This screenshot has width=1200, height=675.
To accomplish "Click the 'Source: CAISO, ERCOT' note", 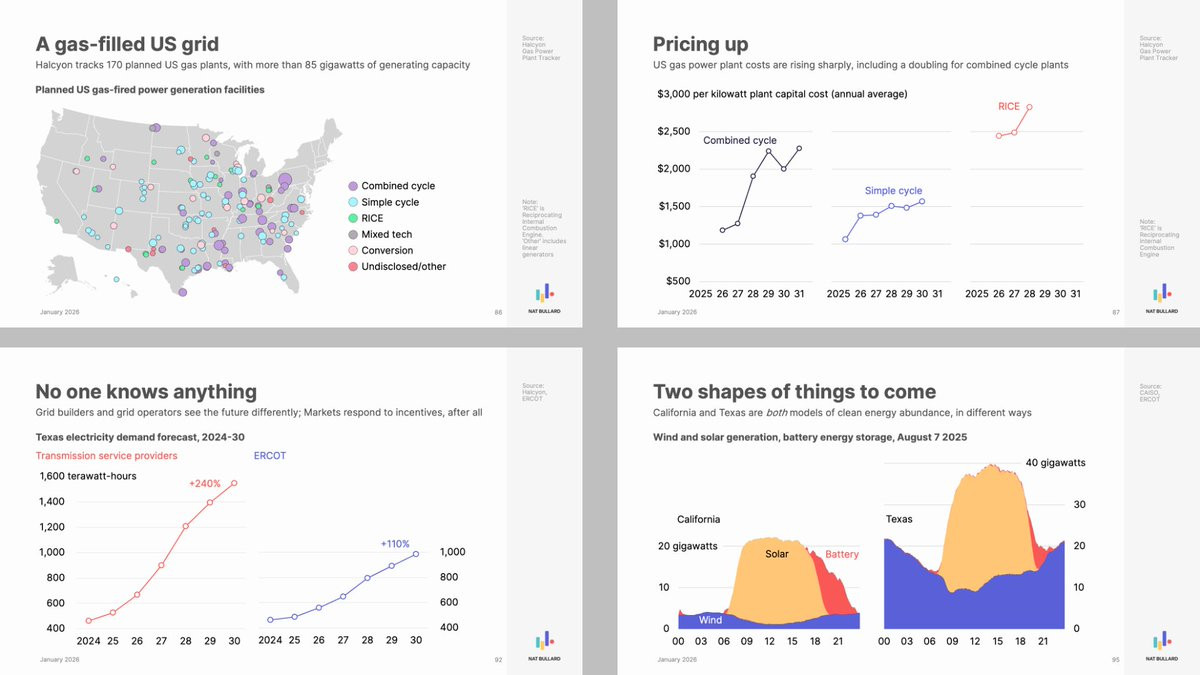I will [1151, 393].
